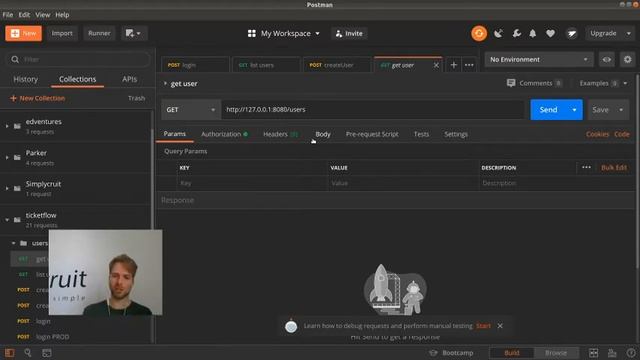Create a New Collection
Viewport: 640px width, 360px height.
point(37,98)
